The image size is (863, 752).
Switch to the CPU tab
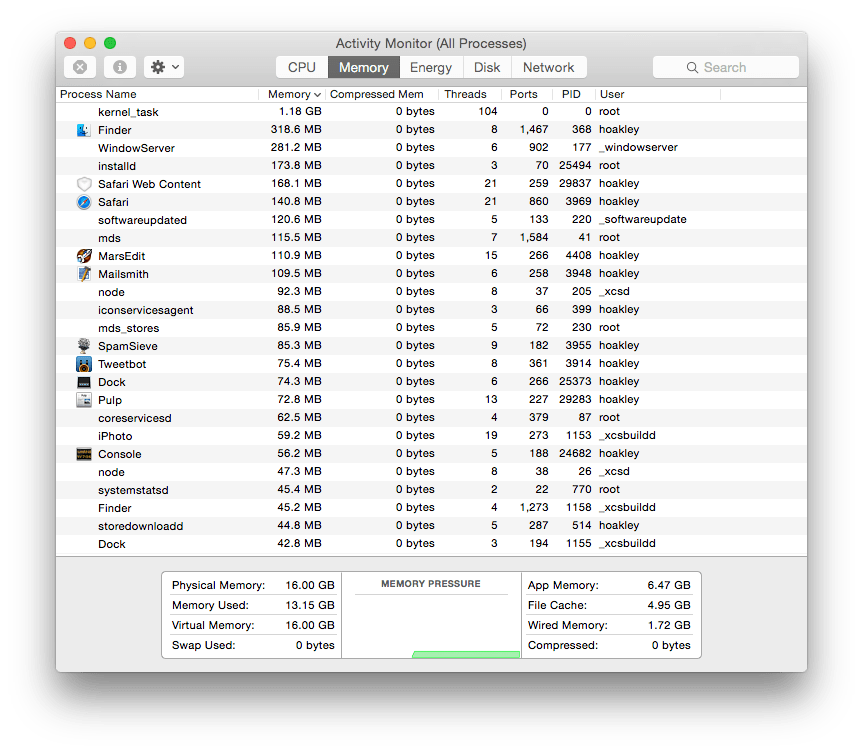(301, 67)
